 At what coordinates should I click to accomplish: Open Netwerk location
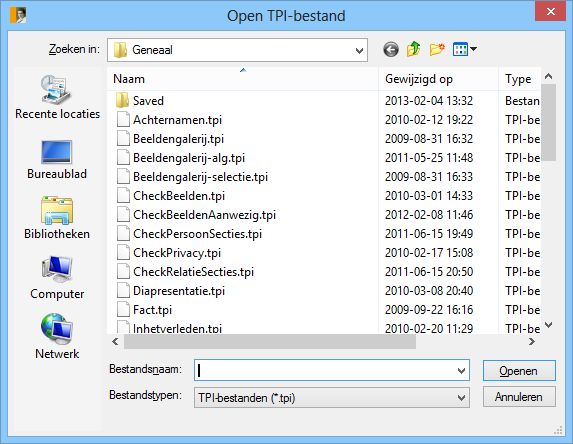[57, 337]
